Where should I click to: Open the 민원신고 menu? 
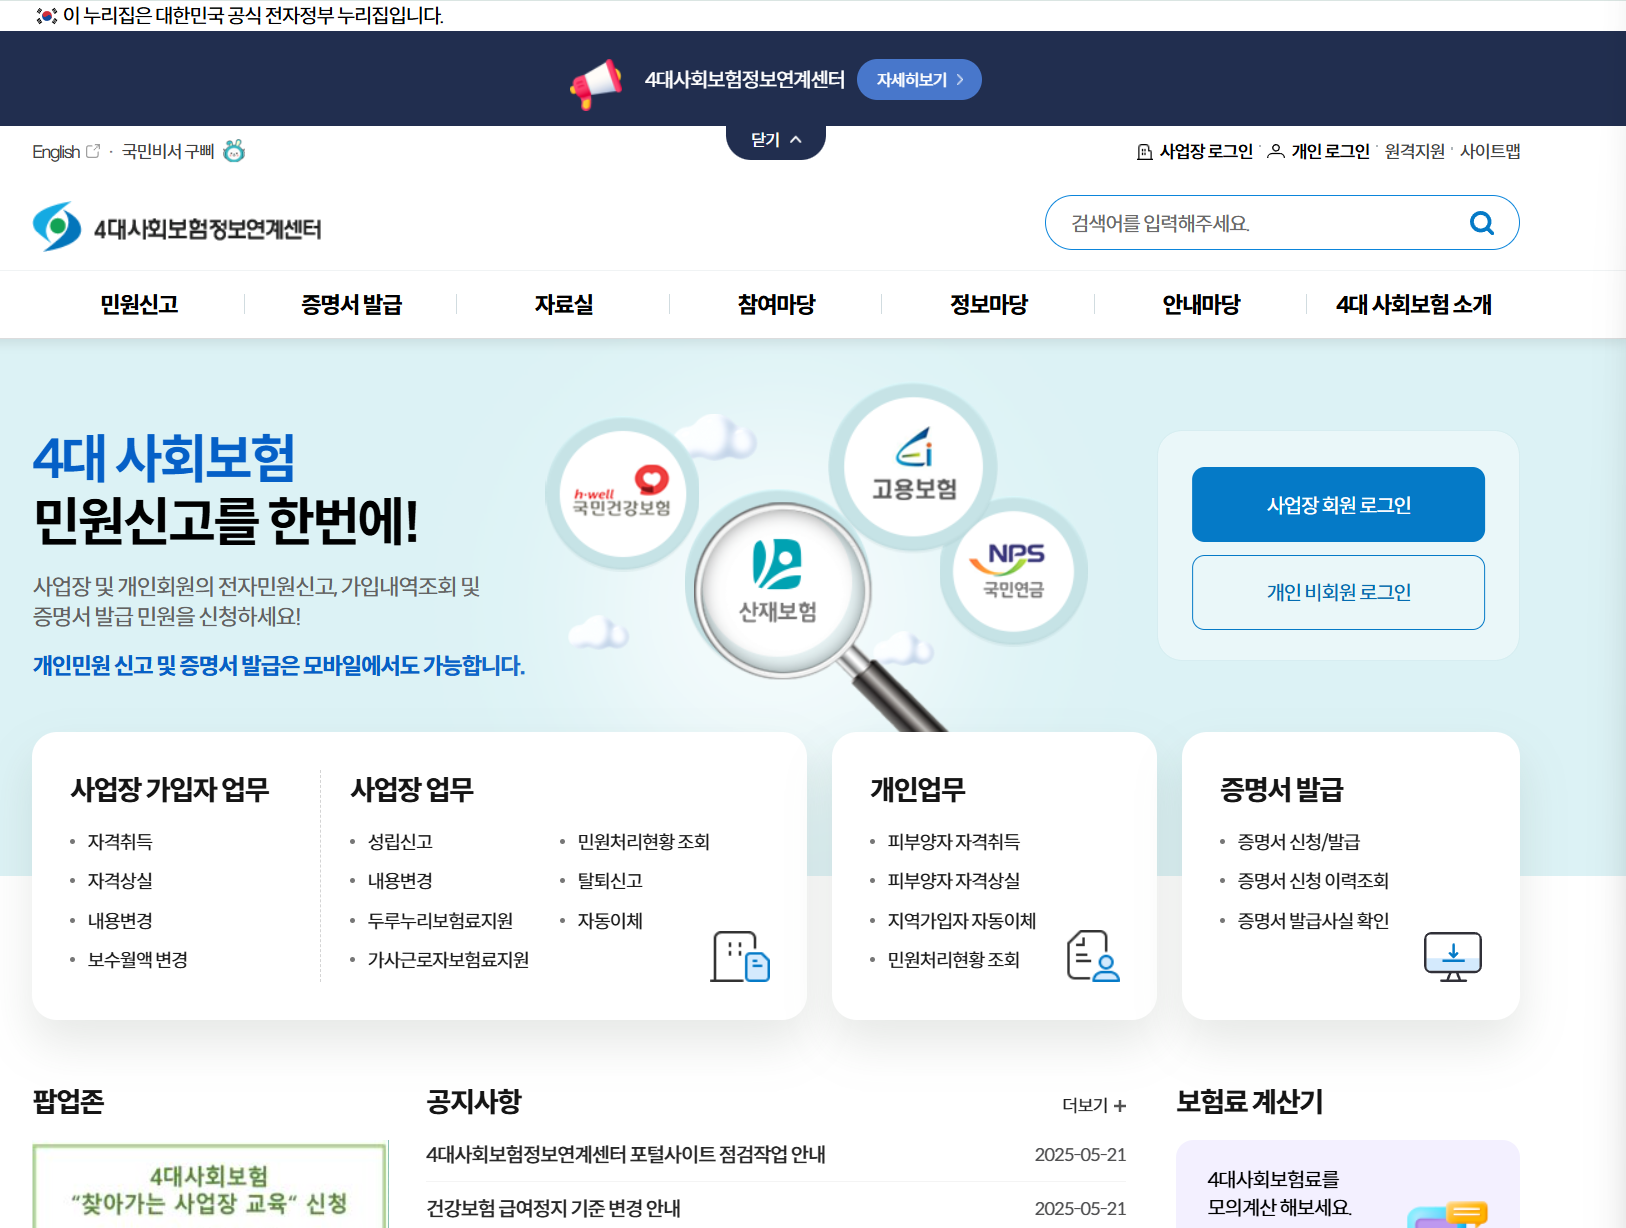139,304
